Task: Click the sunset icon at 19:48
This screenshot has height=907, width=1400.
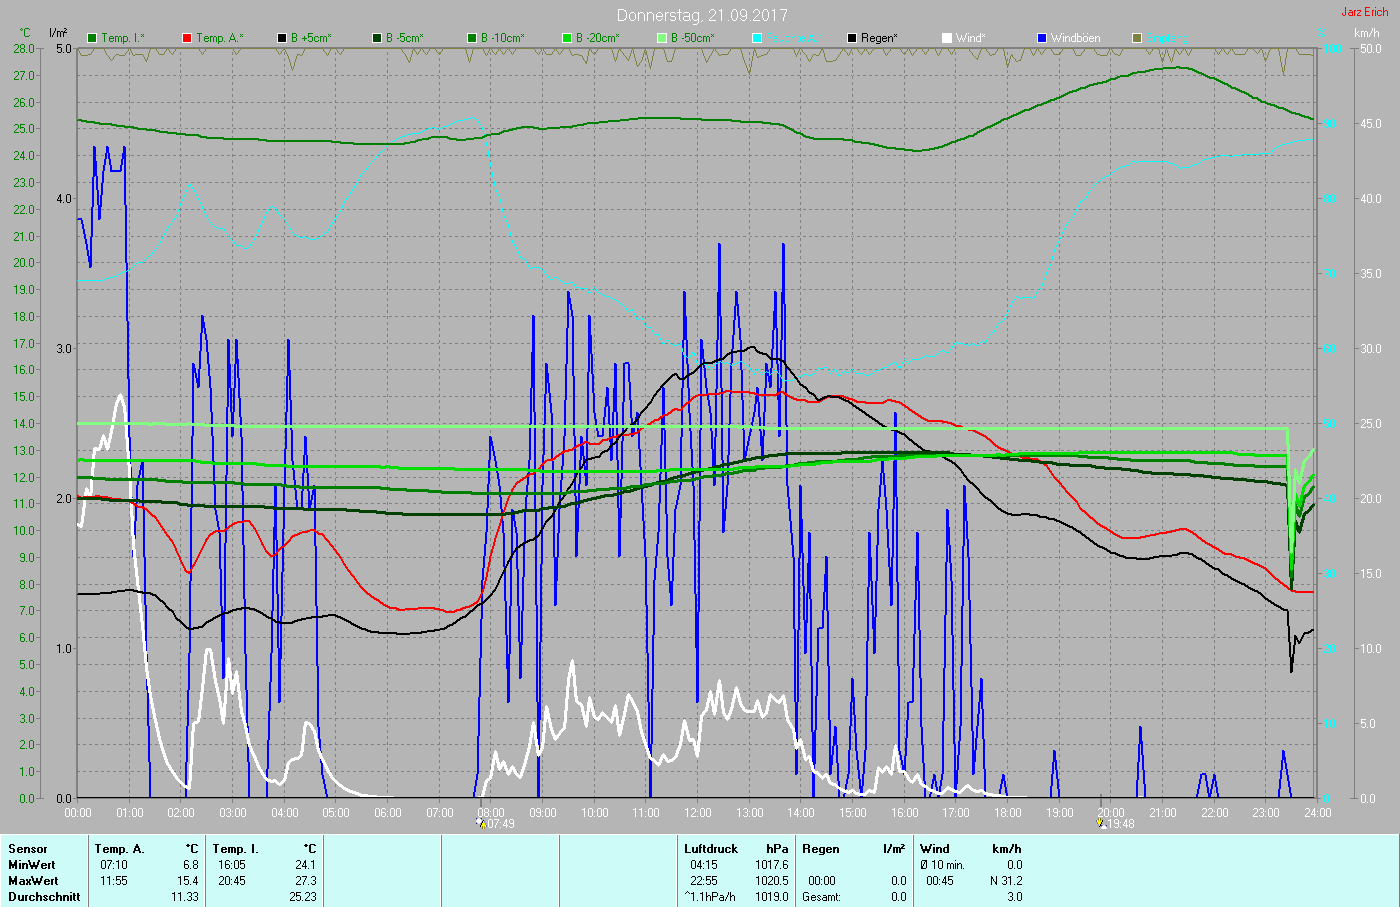Action: 1102,824
